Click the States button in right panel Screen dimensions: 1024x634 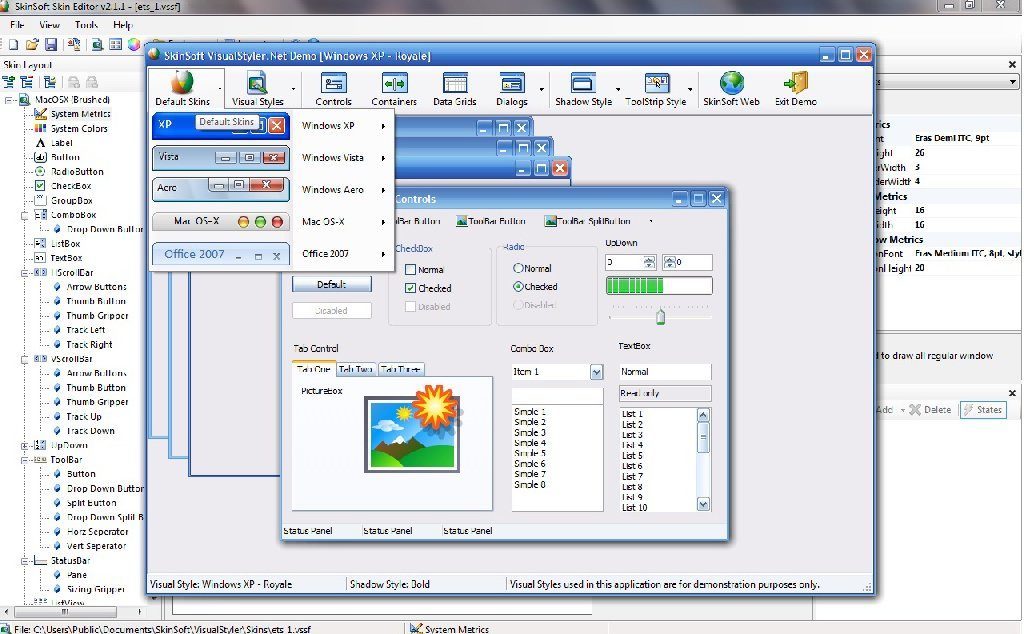pyautogui.click(x=983, y=409)
